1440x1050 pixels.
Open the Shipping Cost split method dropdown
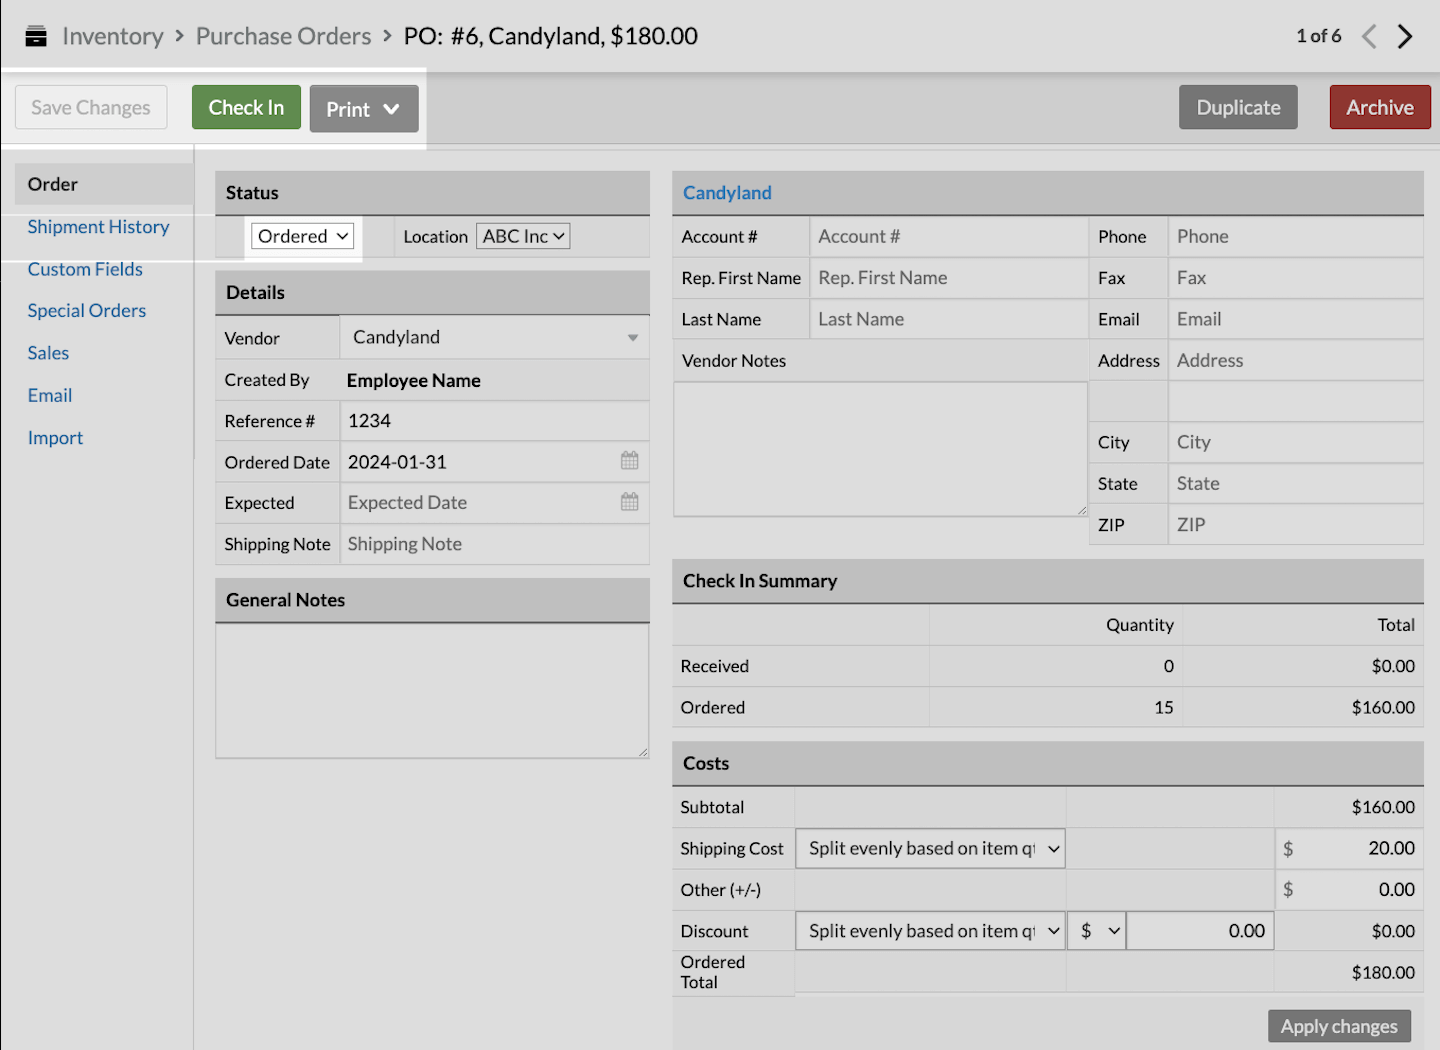[x=930, y=848]
